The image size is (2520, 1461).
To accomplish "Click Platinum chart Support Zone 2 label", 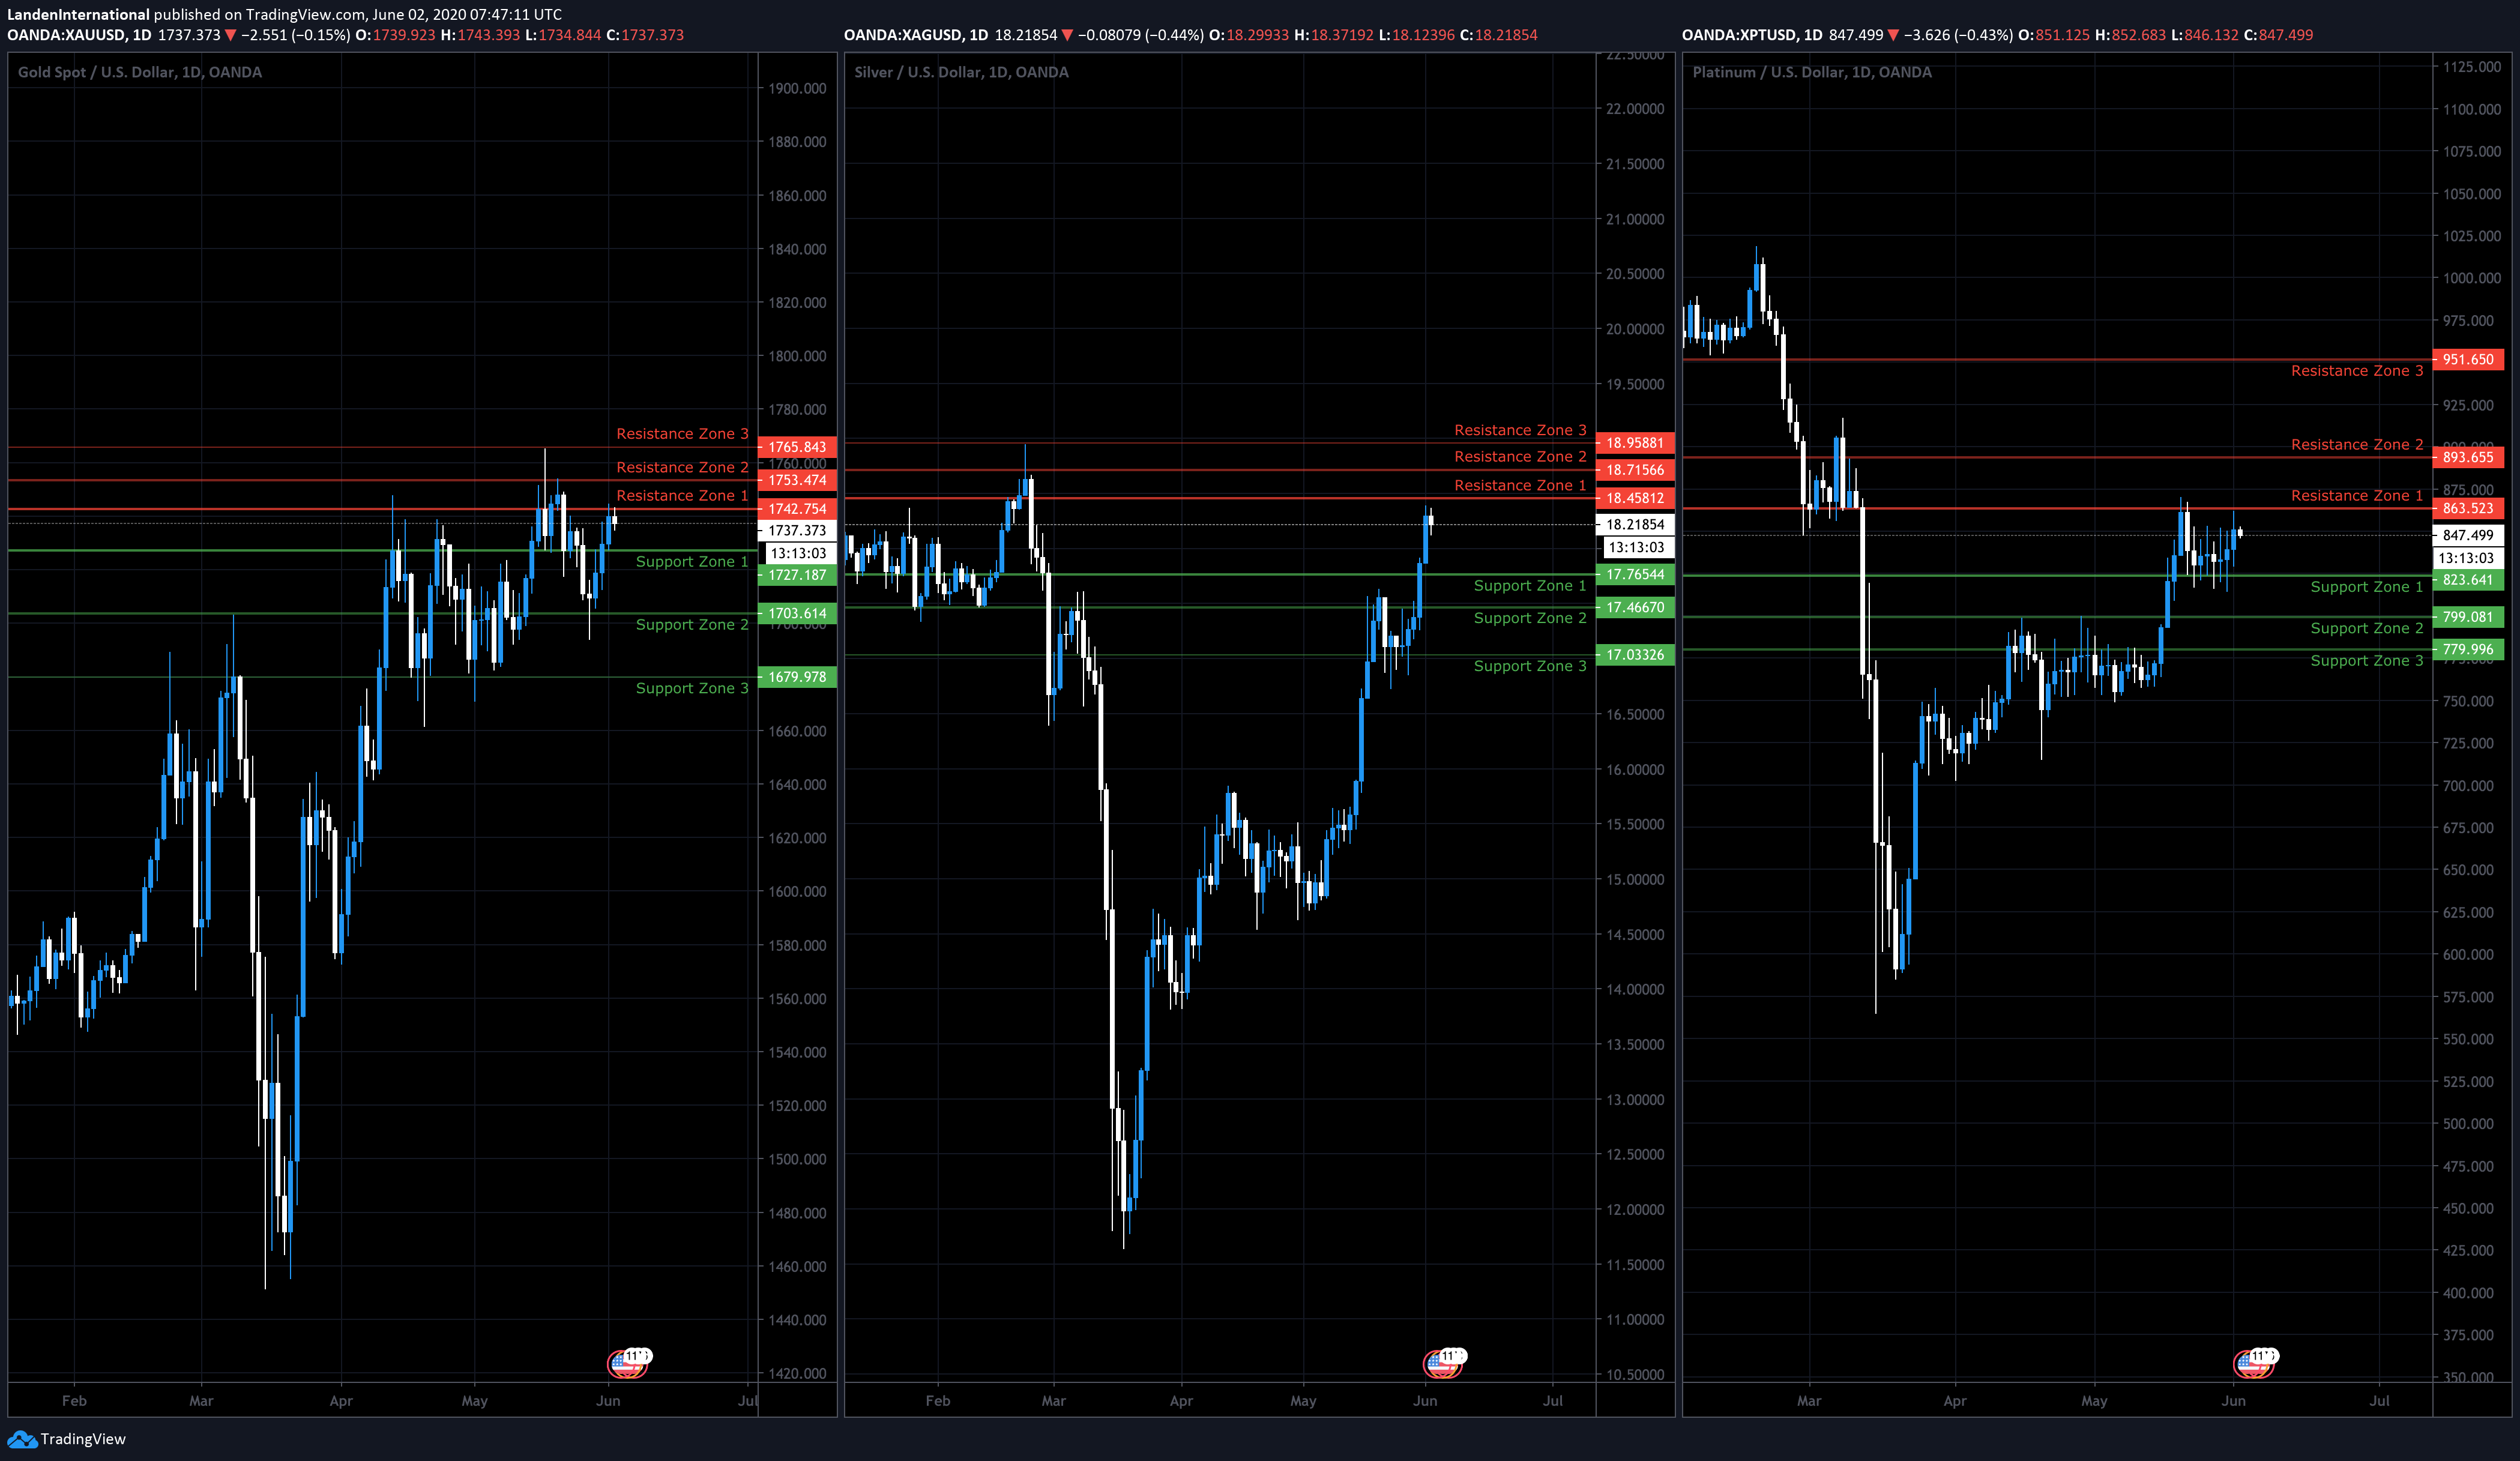I will [2367, 629].
